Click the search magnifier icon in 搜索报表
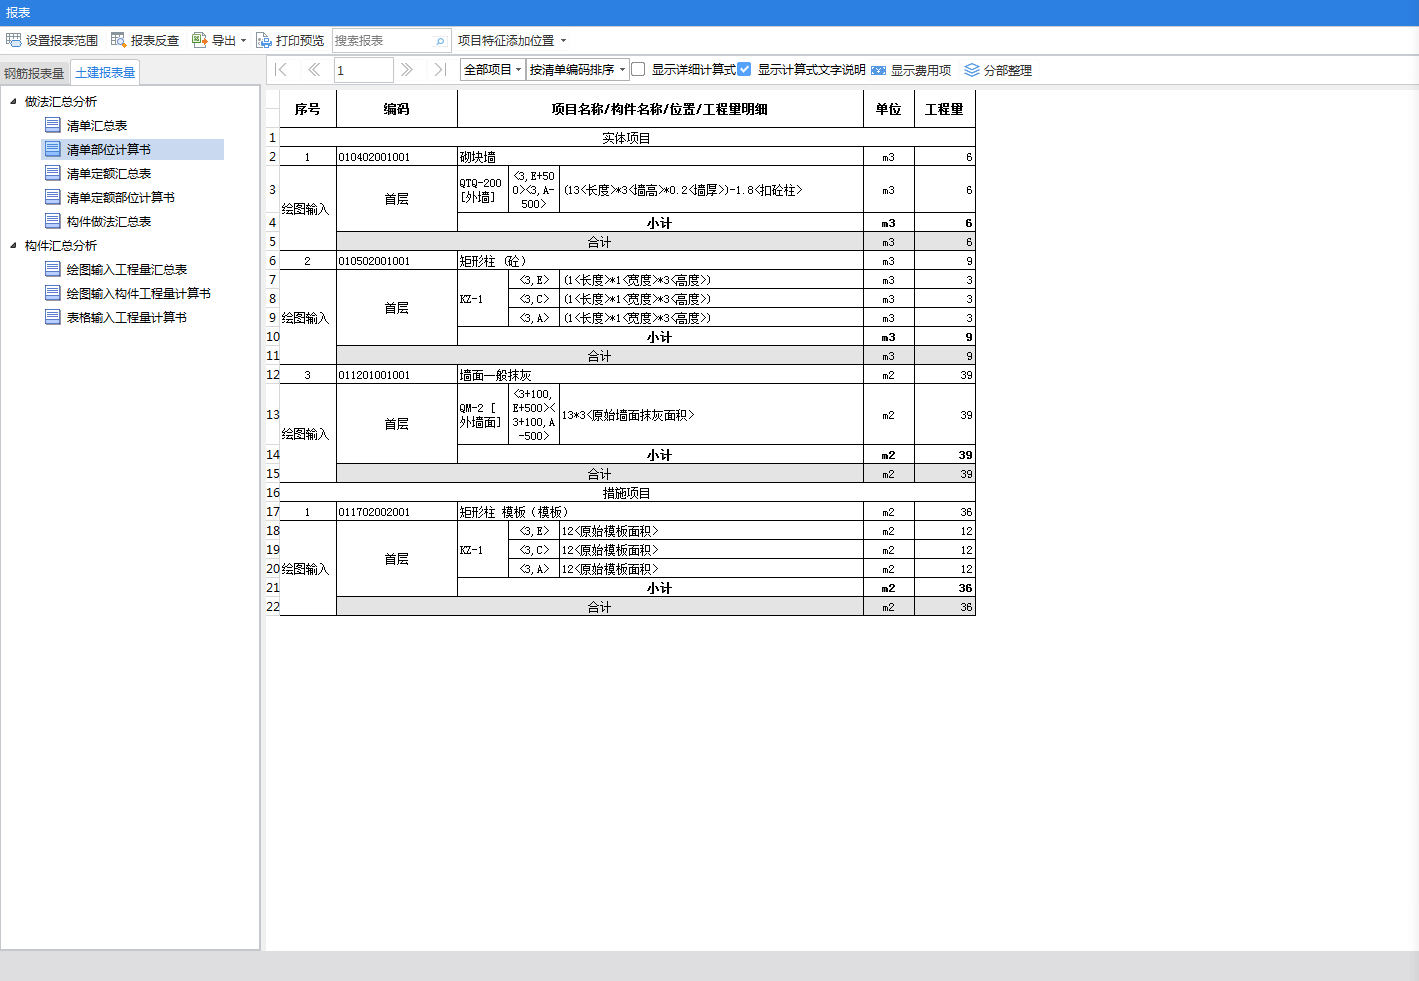1419x981 pixels. pyautogui.click(x=440, y=41)
